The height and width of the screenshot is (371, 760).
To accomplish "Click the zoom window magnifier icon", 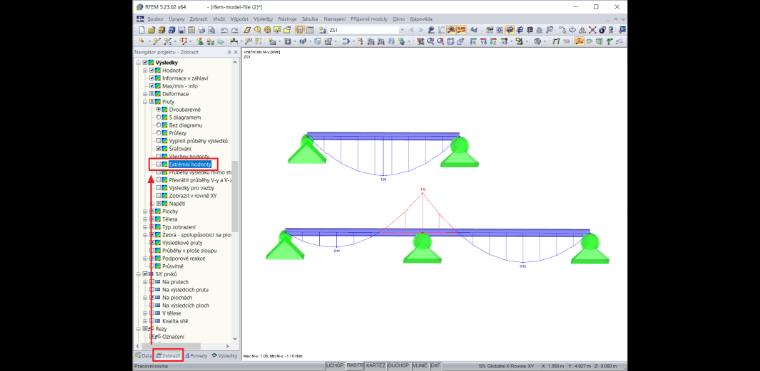I will [430, 41].
